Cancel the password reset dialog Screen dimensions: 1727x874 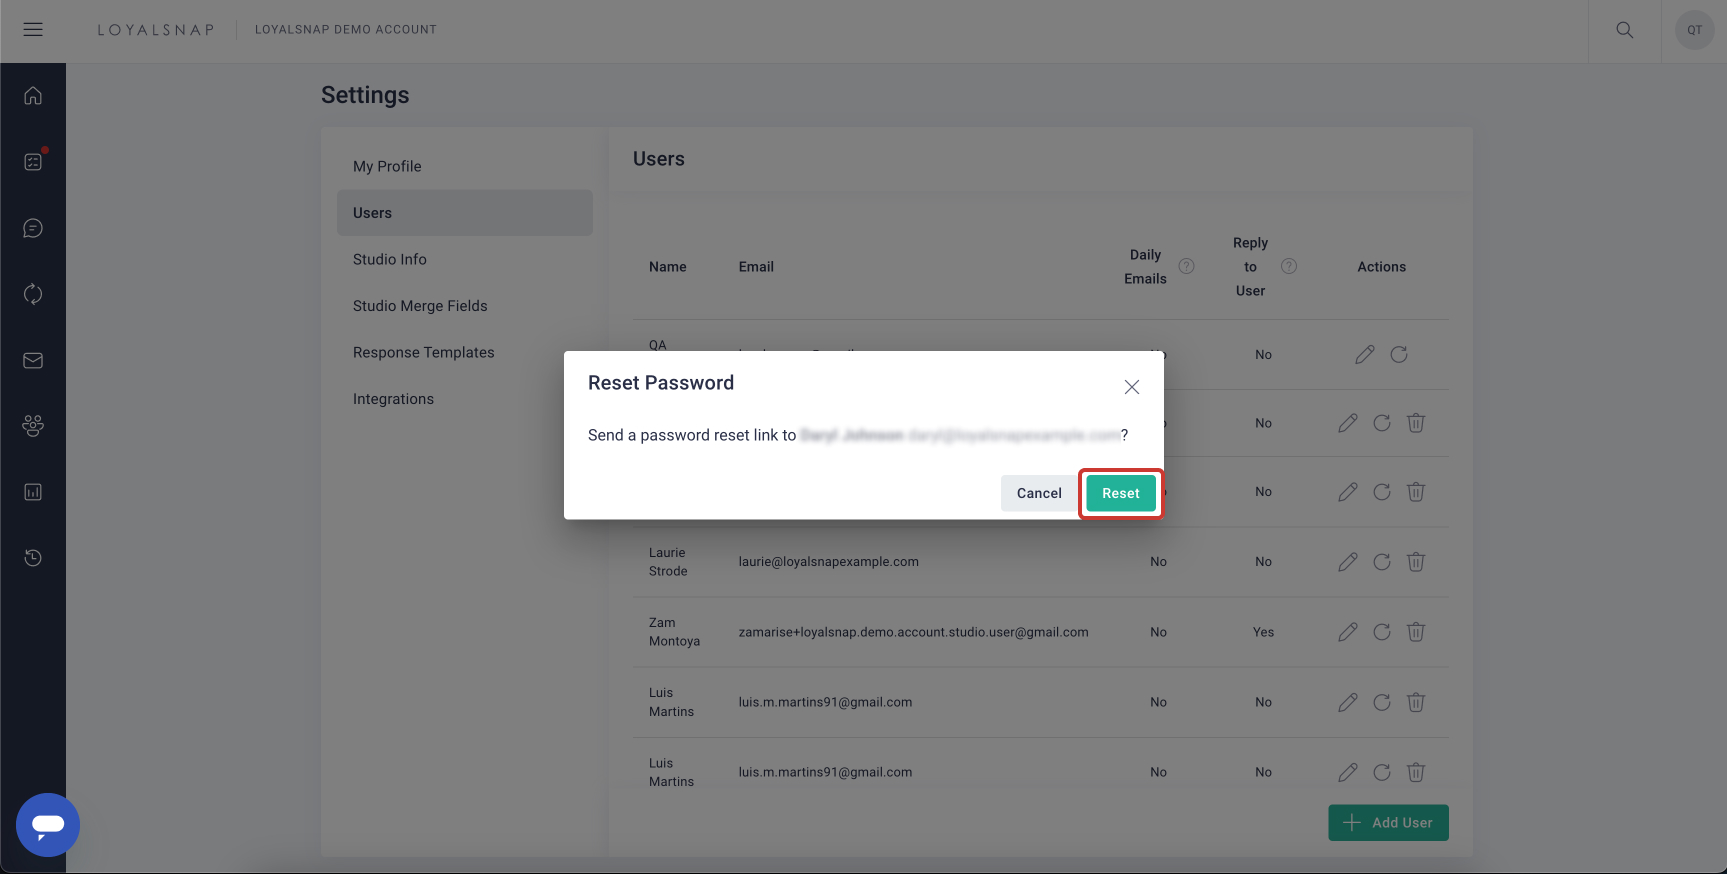pos(1039,493)
